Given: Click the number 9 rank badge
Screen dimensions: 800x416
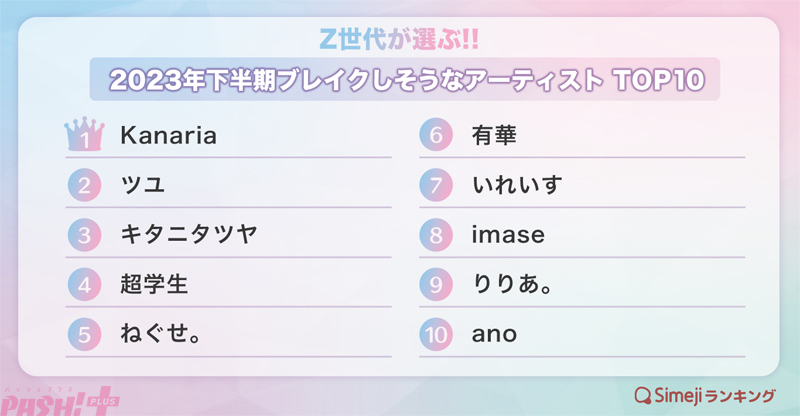Looking at the screenshot, I should click(436, 284).
